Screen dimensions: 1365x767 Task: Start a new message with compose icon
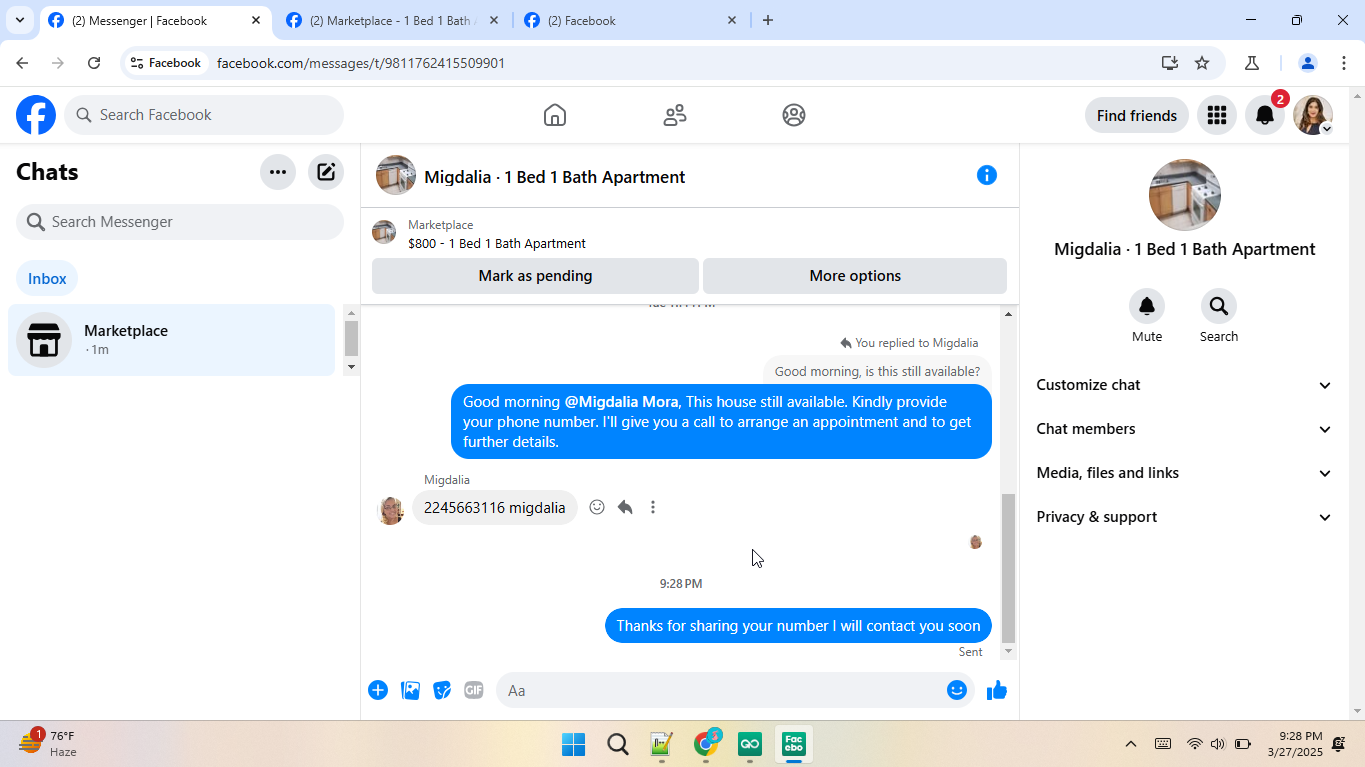326,172
